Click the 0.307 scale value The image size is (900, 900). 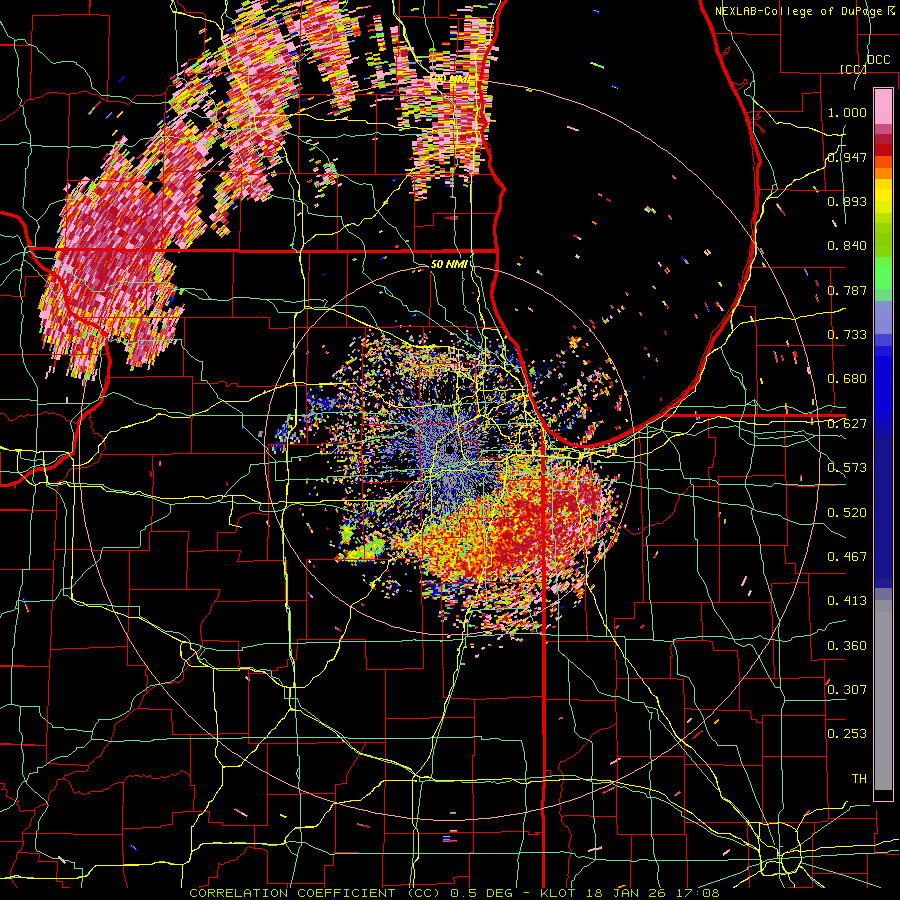click(847, 690)
